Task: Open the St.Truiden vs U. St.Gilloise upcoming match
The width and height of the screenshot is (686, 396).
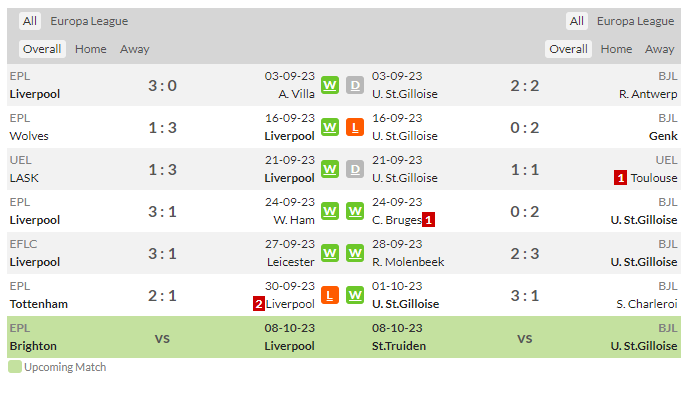Action: coord(525,337)
